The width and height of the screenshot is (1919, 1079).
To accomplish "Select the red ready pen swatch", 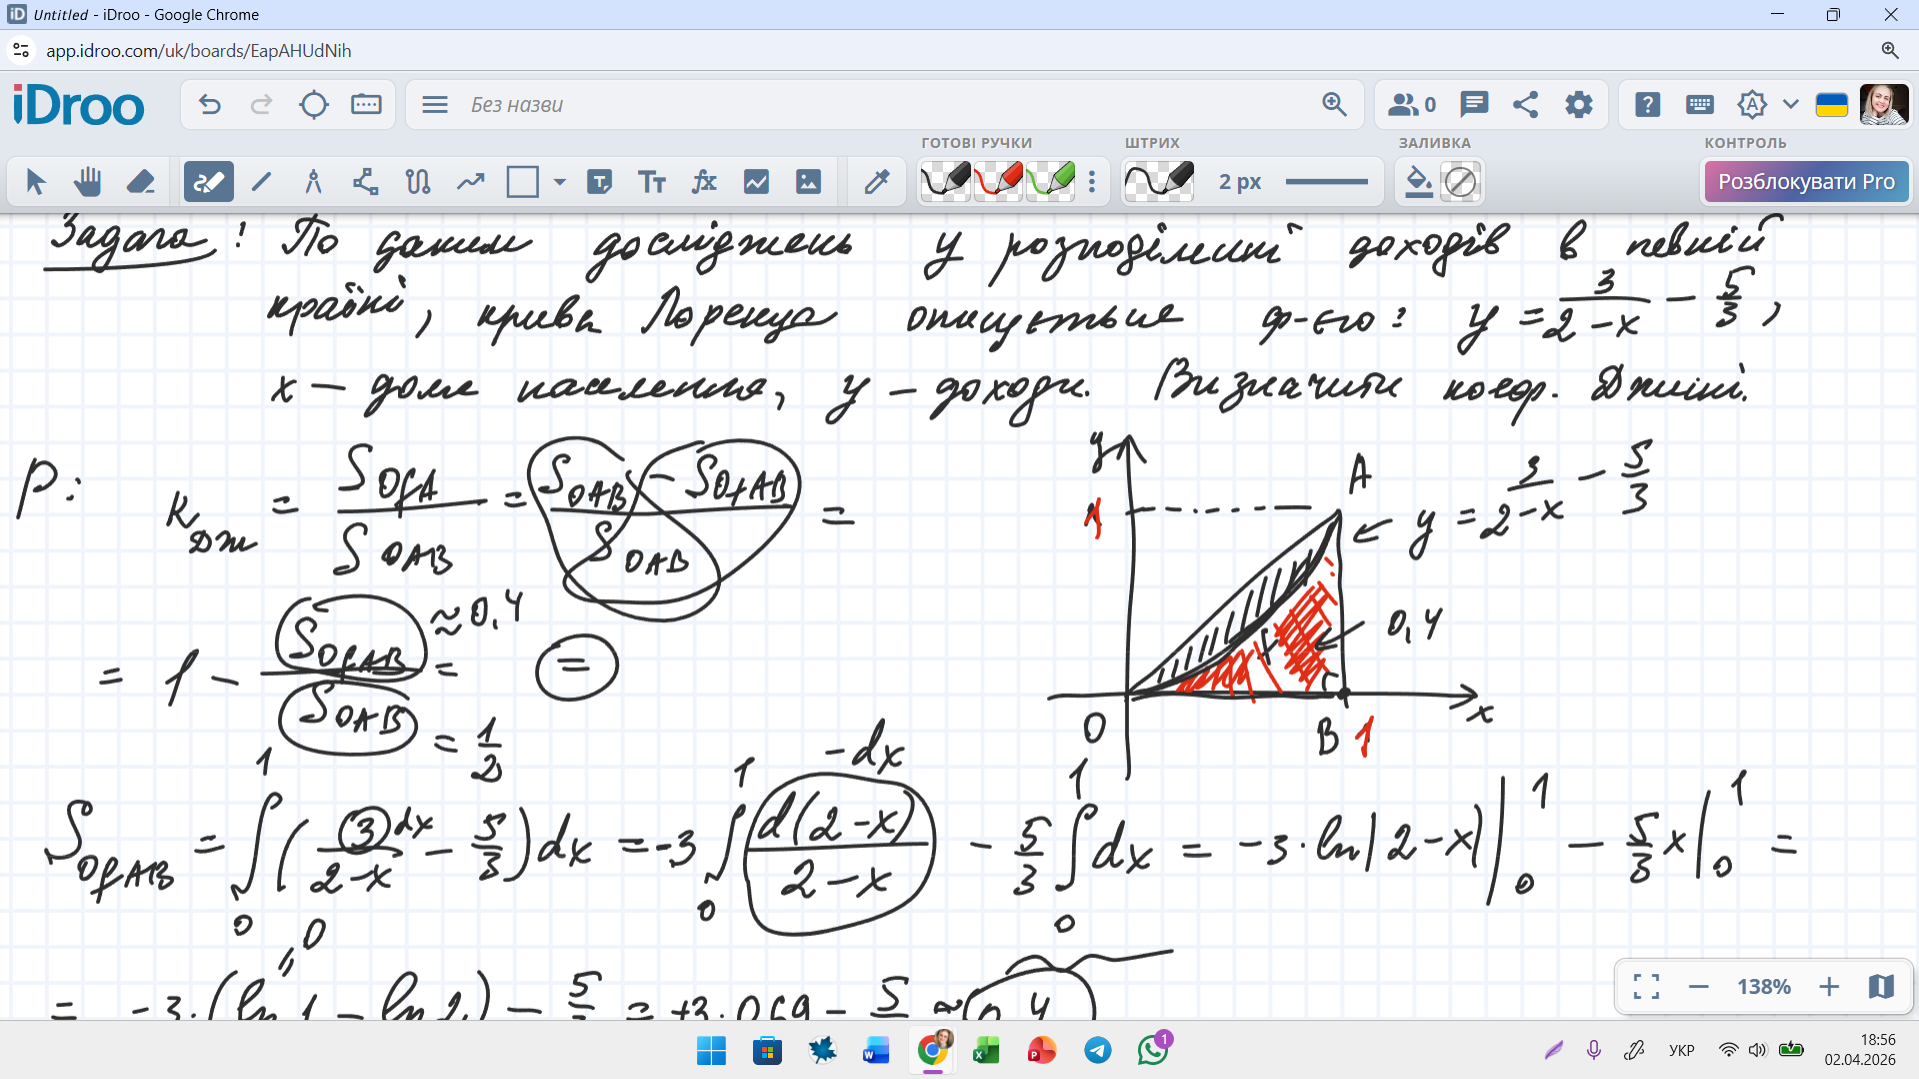I will click(x=997, y=182).
